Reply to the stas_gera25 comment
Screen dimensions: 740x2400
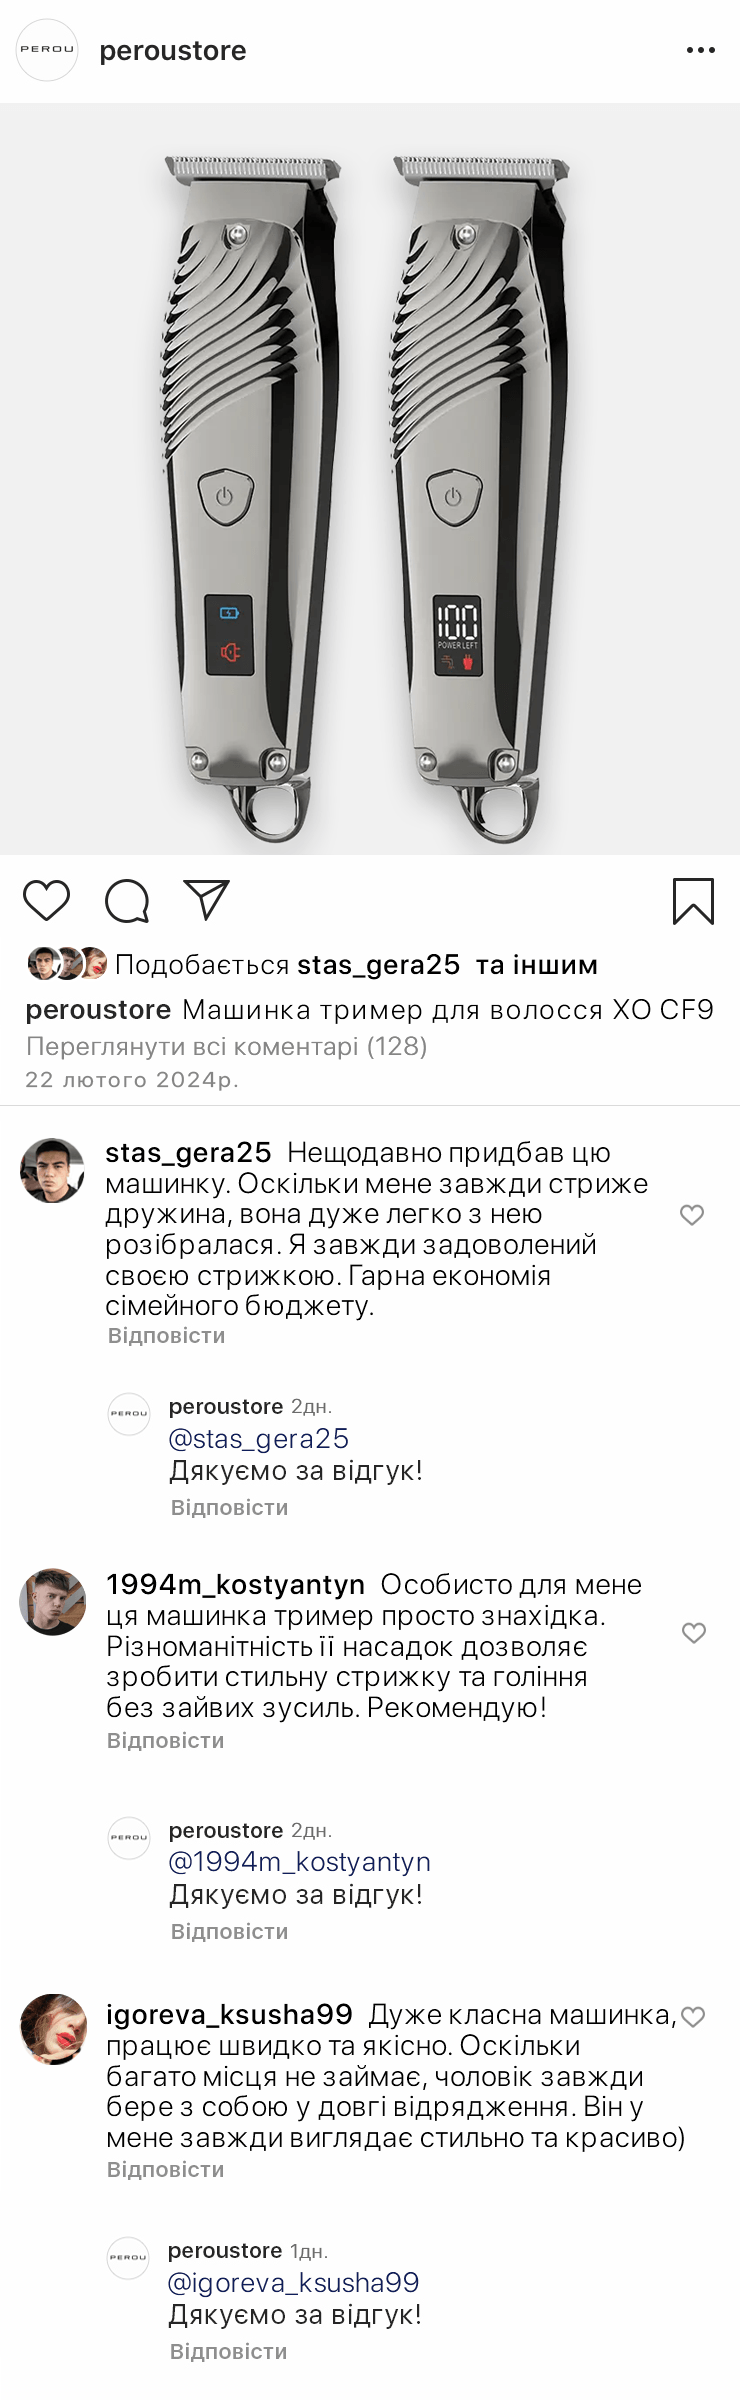click(x=166, y=1336)
